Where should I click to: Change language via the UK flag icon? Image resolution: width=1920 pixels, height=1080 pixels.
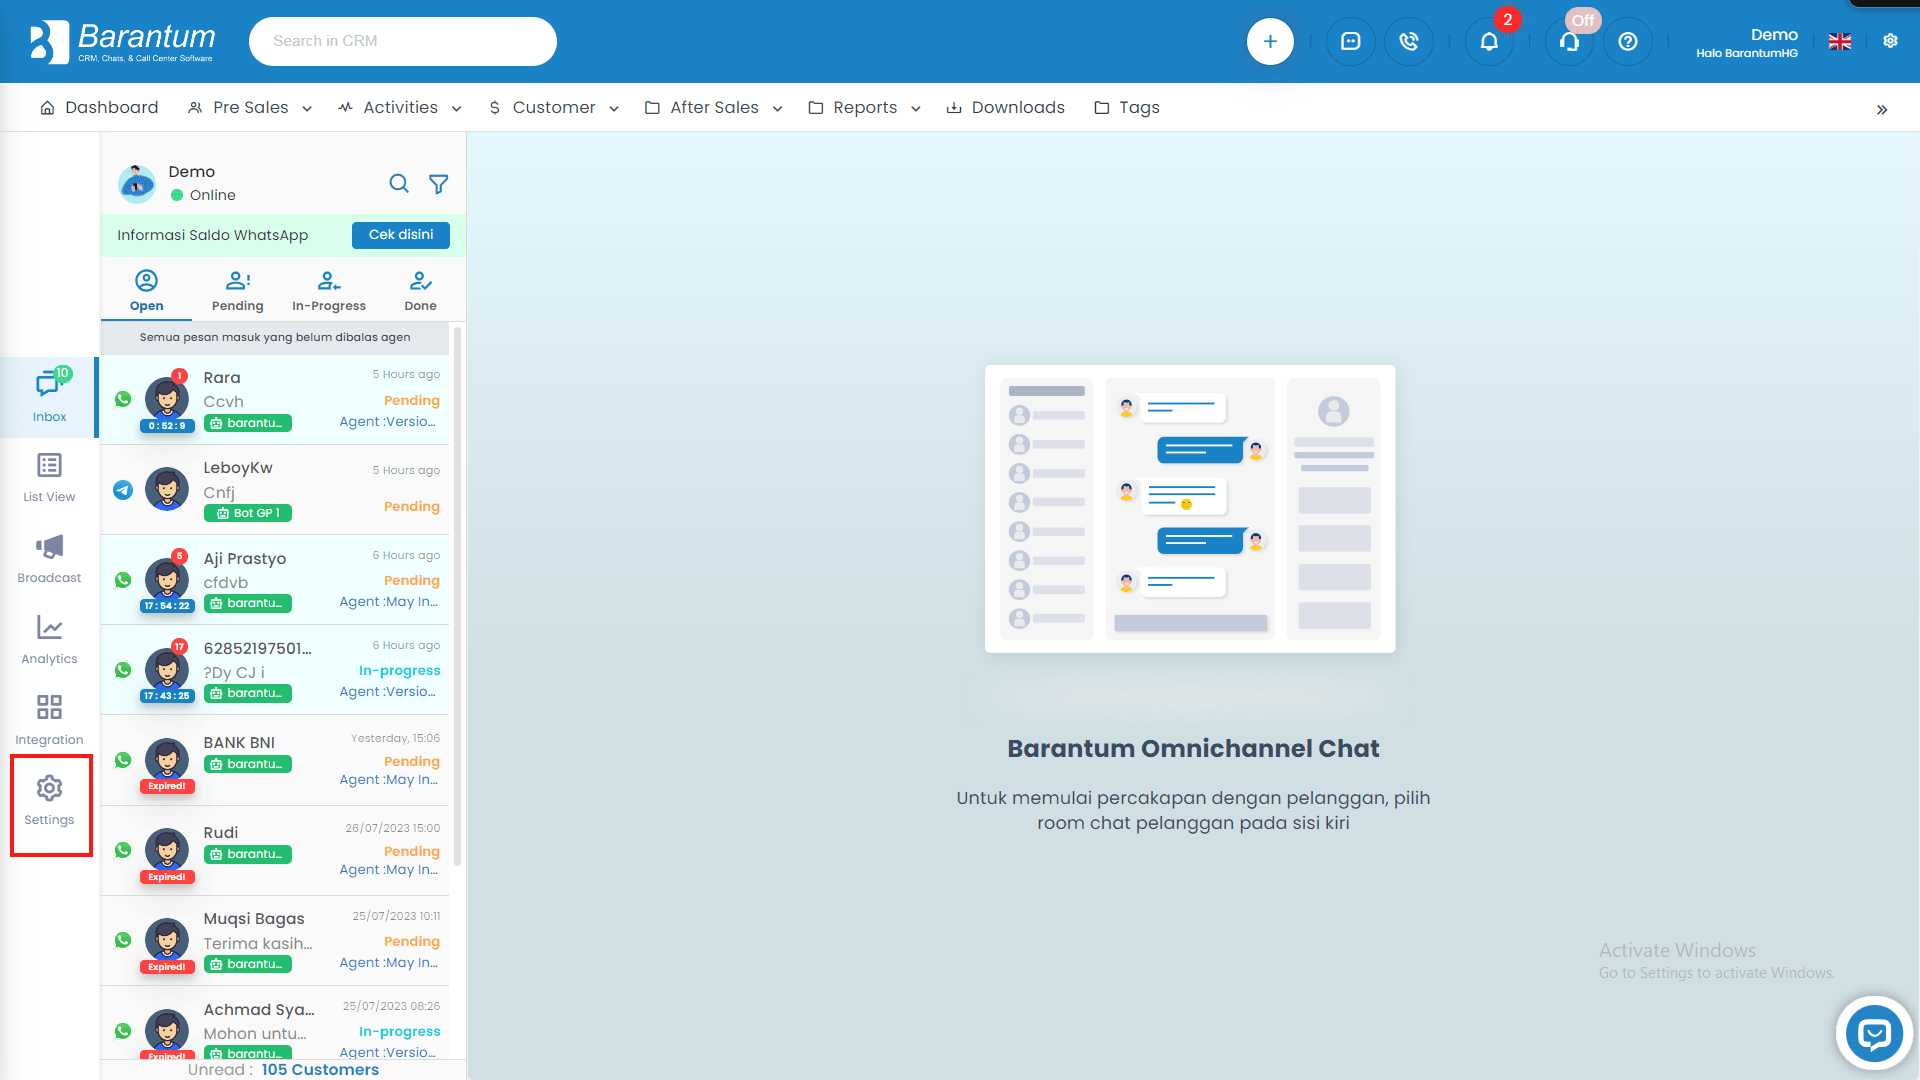[1840, 41]
